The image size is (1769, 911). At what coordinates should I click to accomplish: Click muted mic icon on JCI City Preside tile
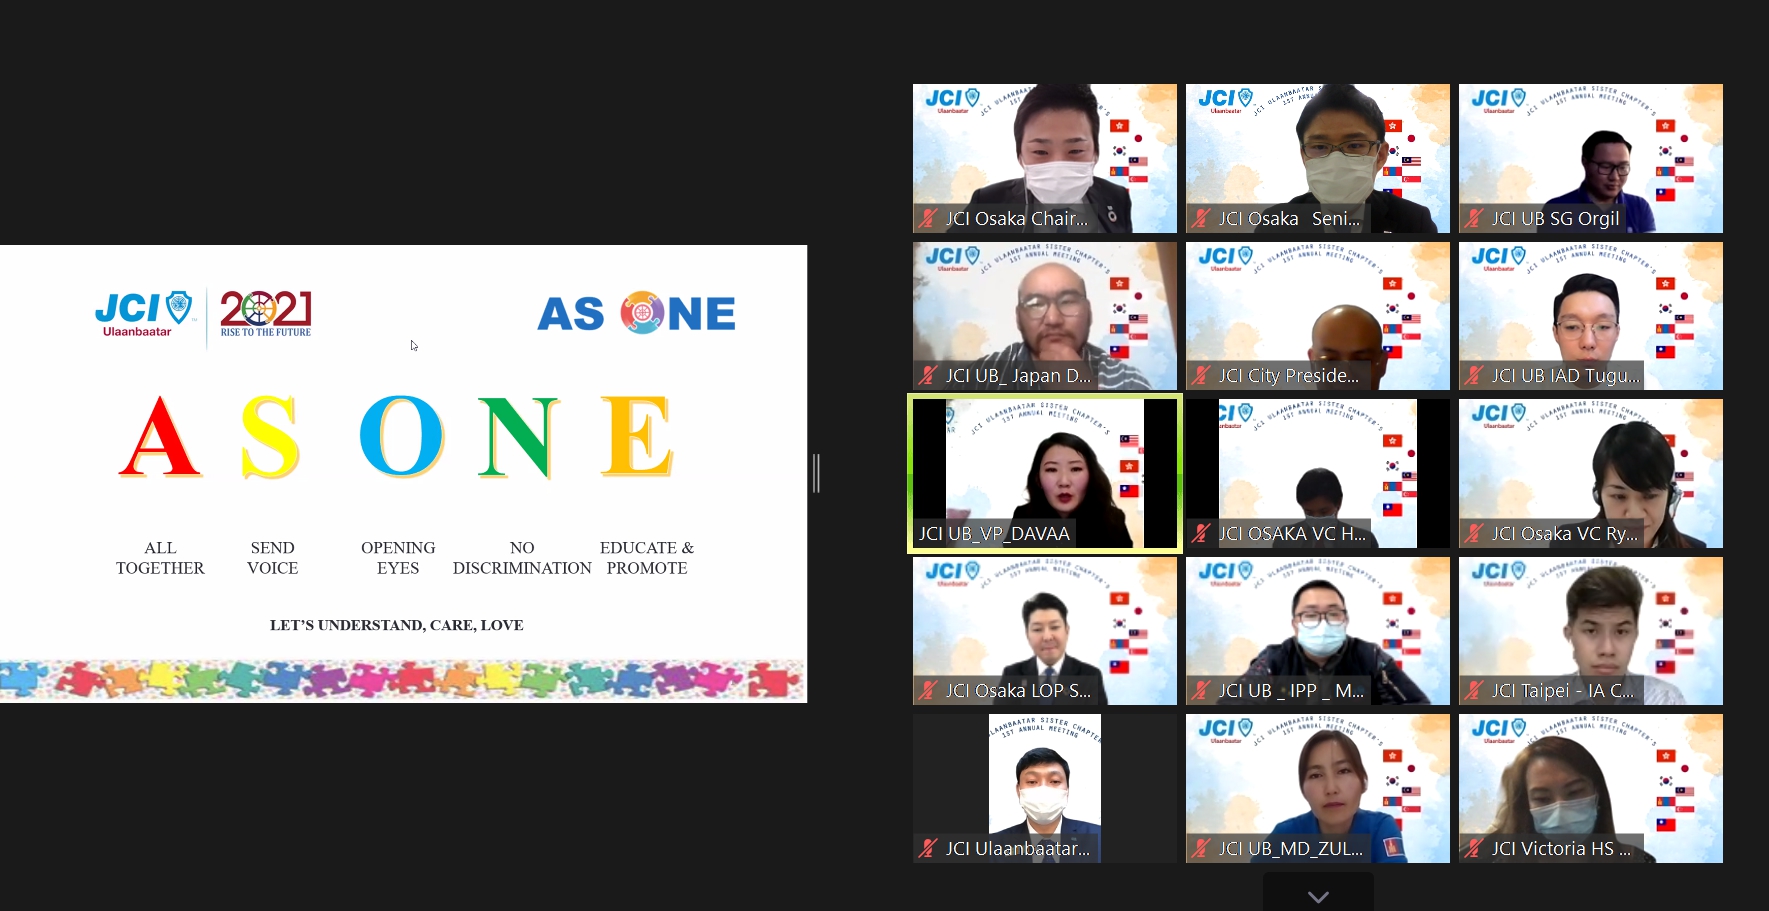click(1202, 376)
